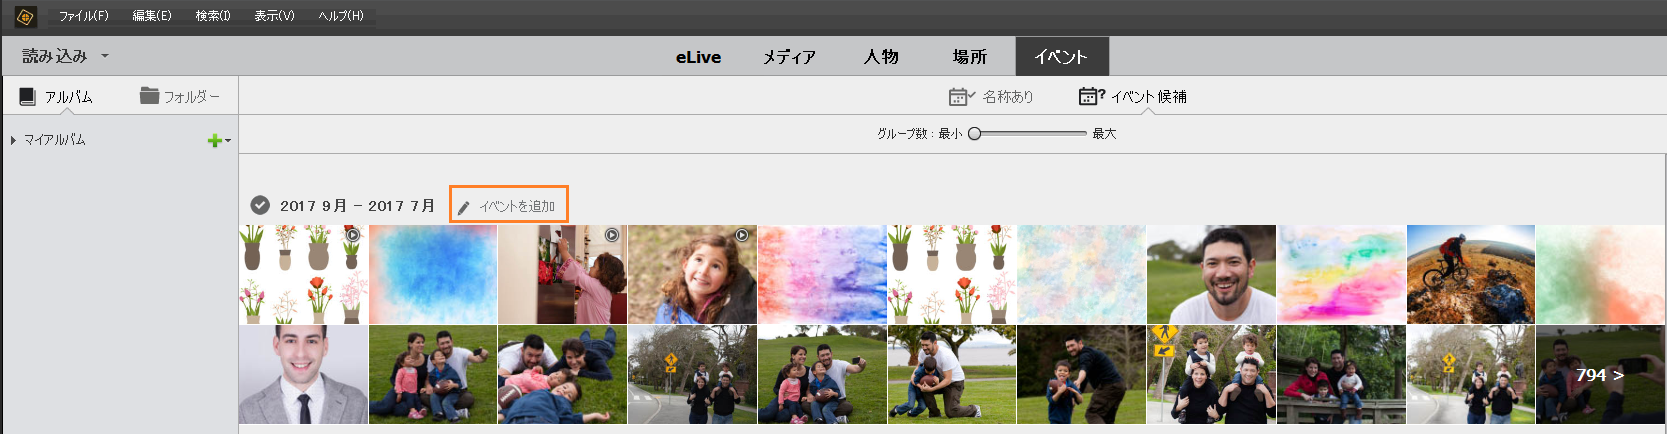This screenshot has height=434, width=1667.
Task: Expand the マイアルバム tree item
Action: pos(13,141)
